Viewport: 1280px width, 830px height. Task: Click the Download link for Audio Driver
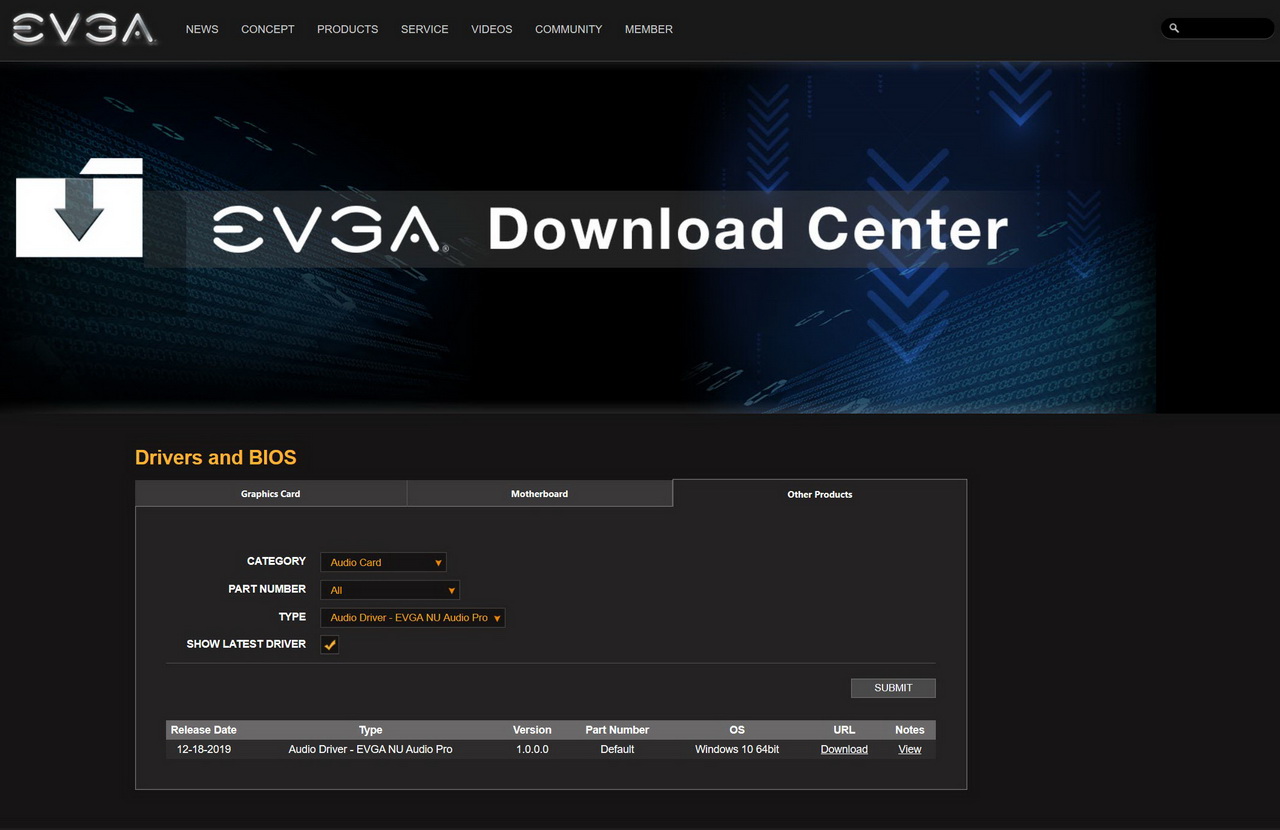pyautogui.click(x=844, y=749)
